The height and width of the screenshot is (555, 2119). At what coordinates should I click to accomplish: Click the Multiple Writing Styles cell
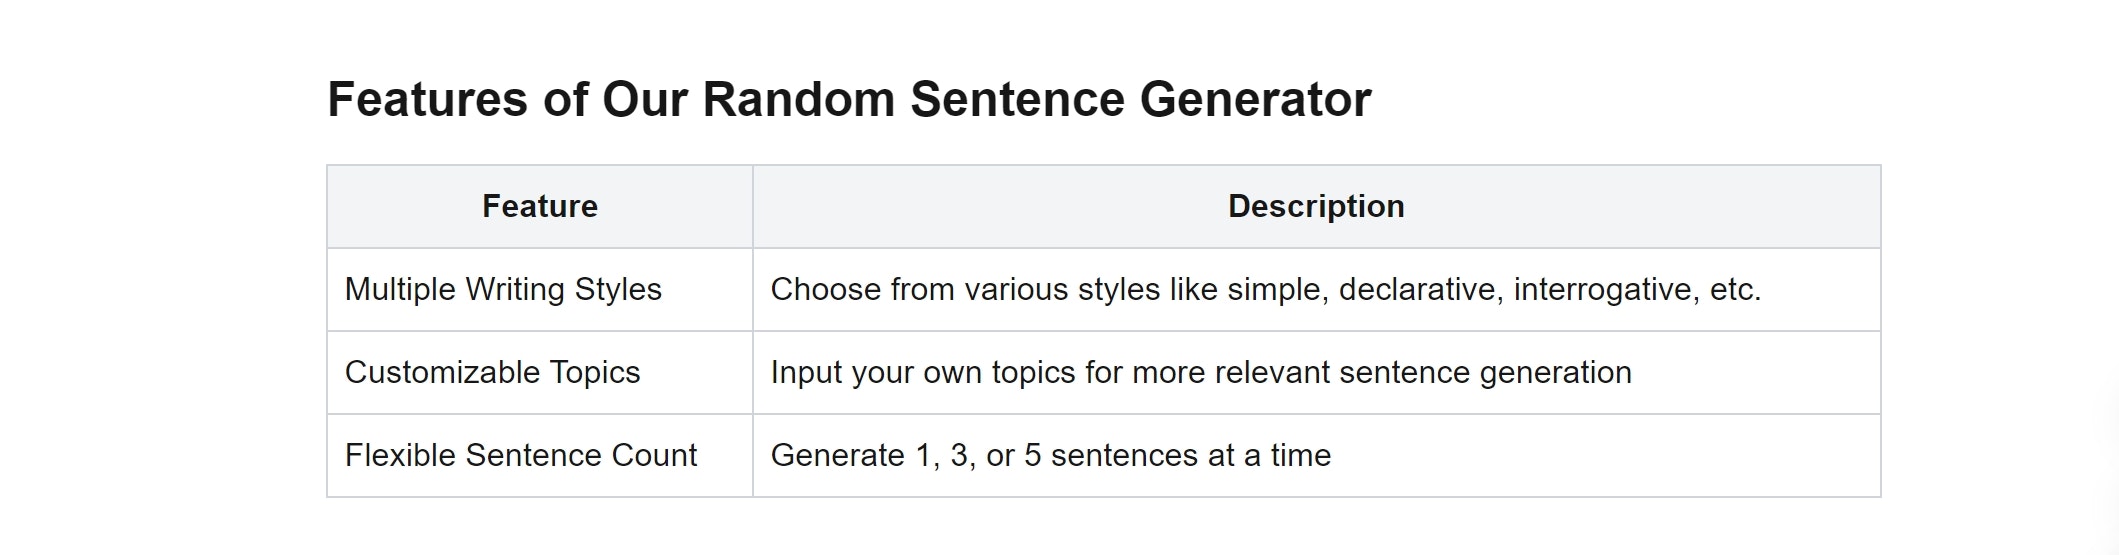pos(540,289)
